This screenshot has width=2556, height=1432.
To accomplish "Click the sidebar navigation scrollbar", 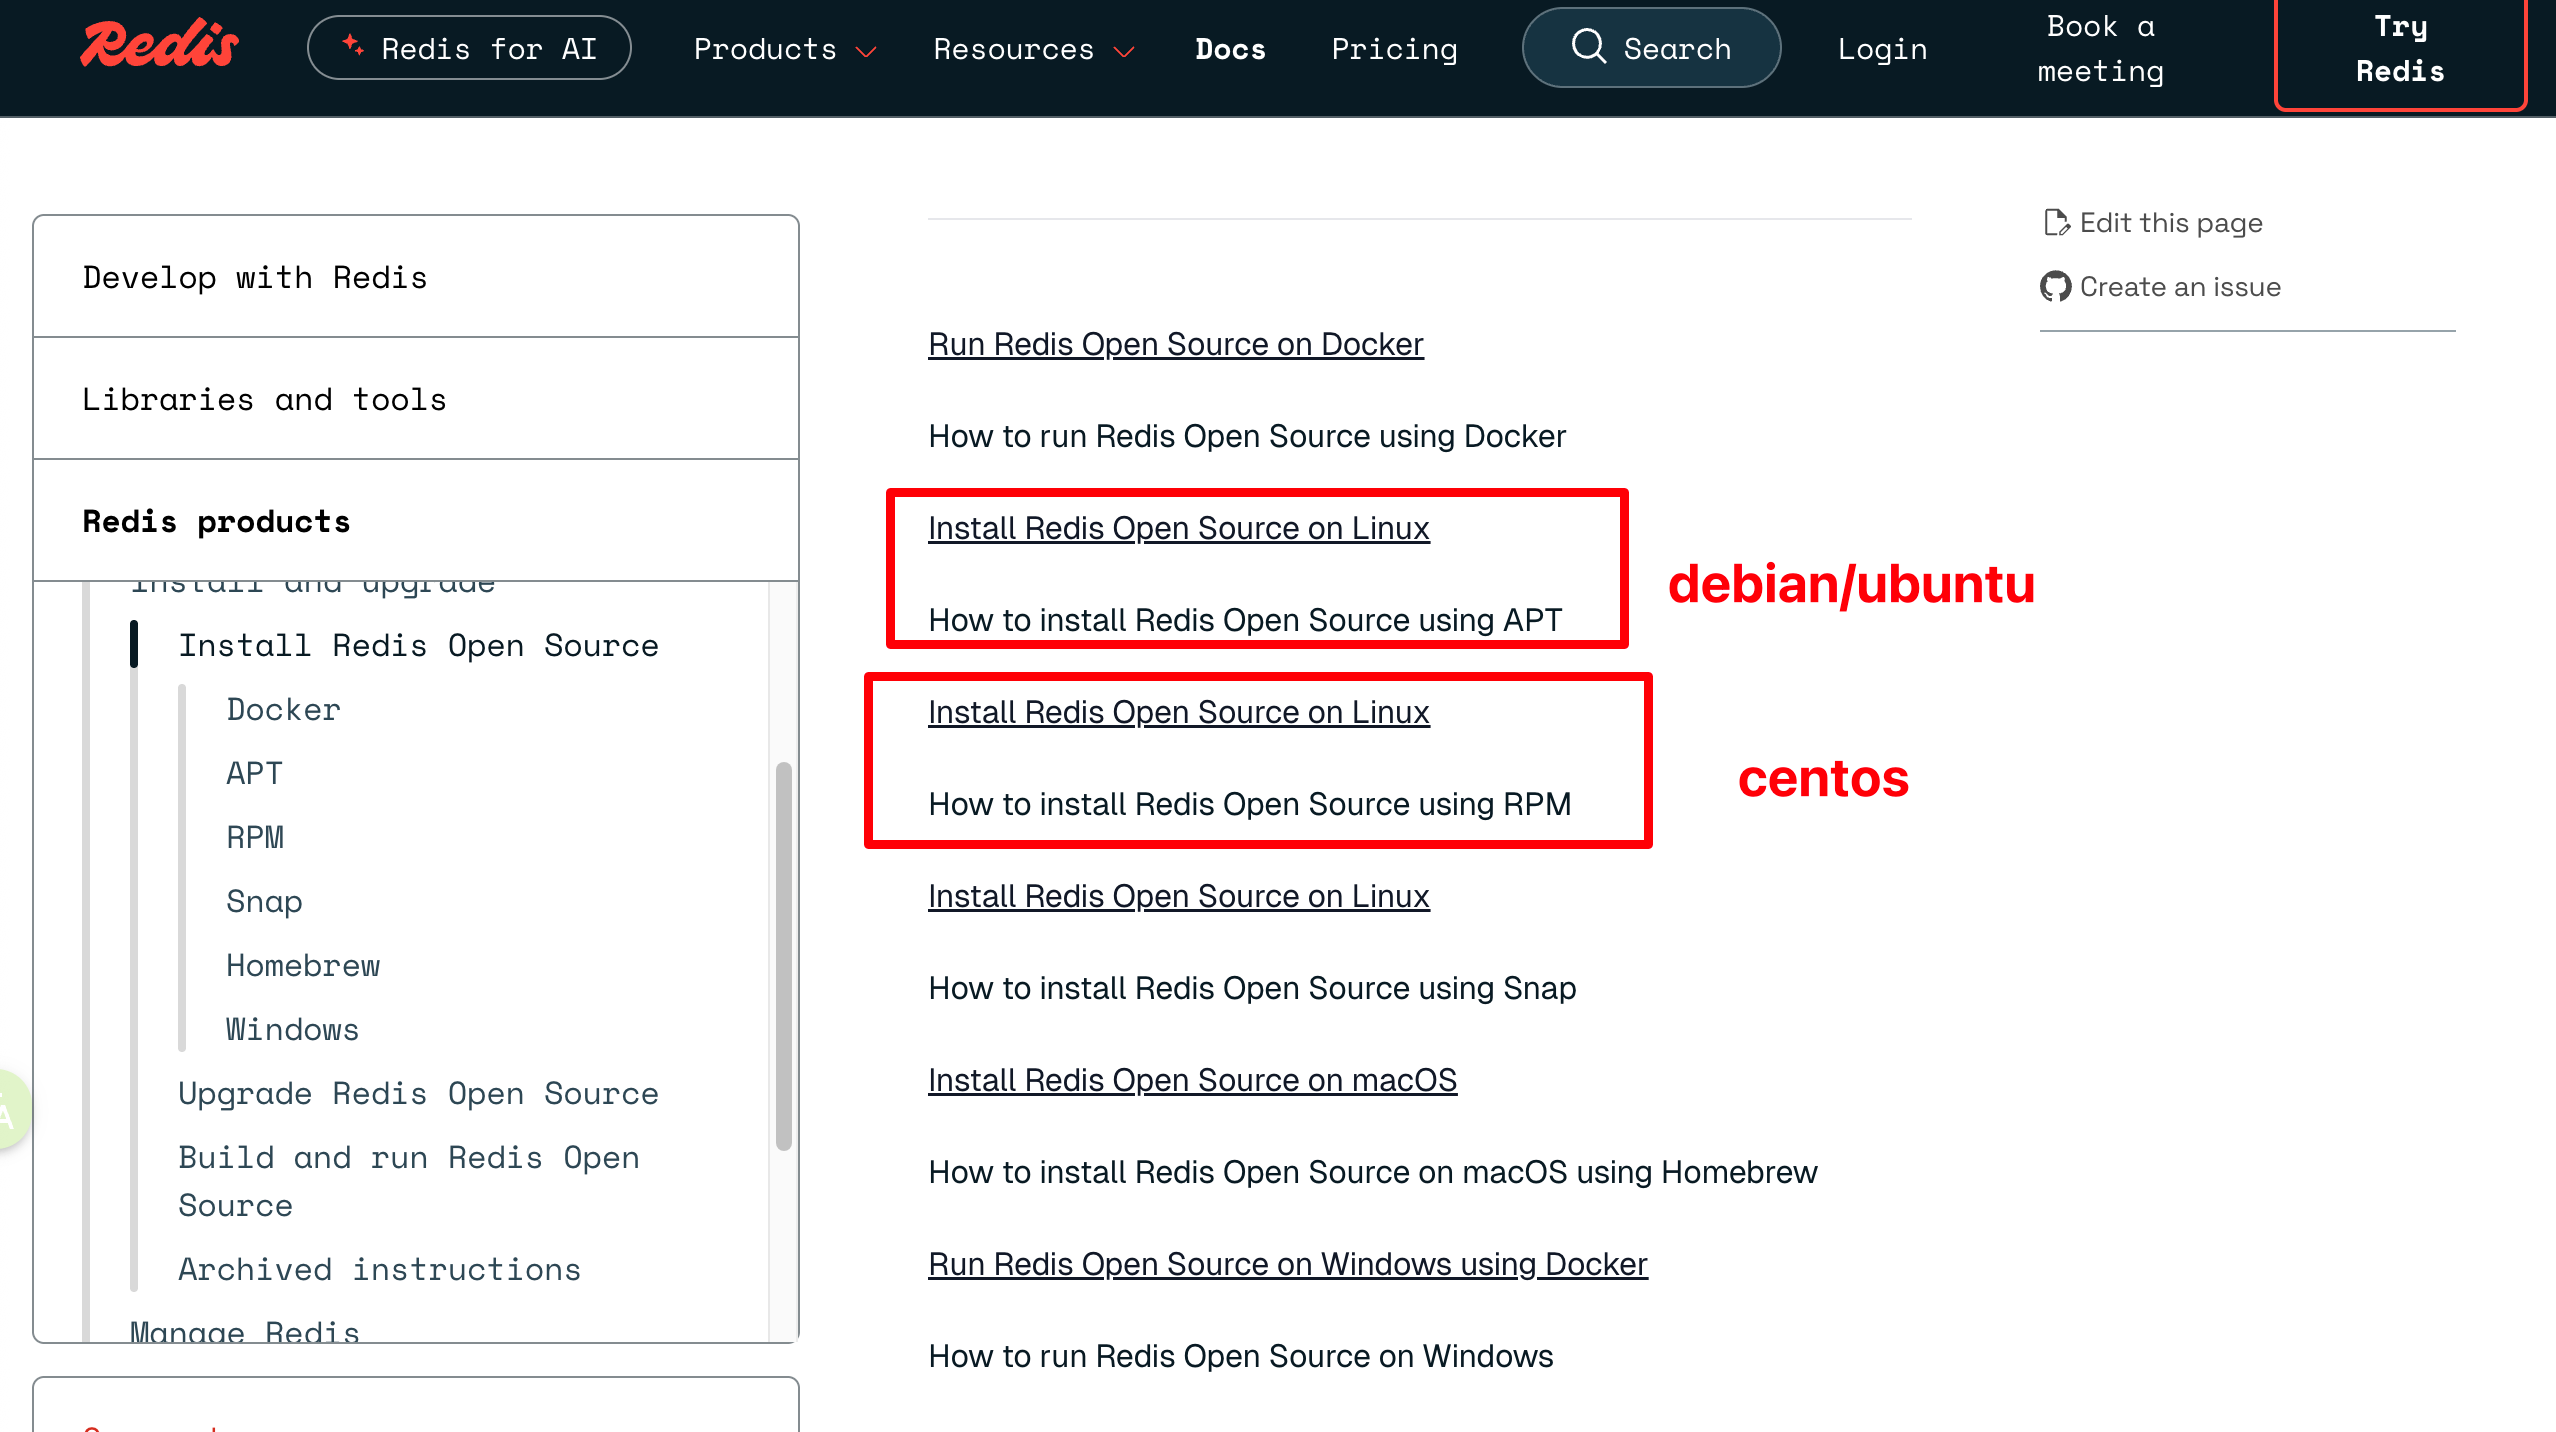I will (783, 955).
